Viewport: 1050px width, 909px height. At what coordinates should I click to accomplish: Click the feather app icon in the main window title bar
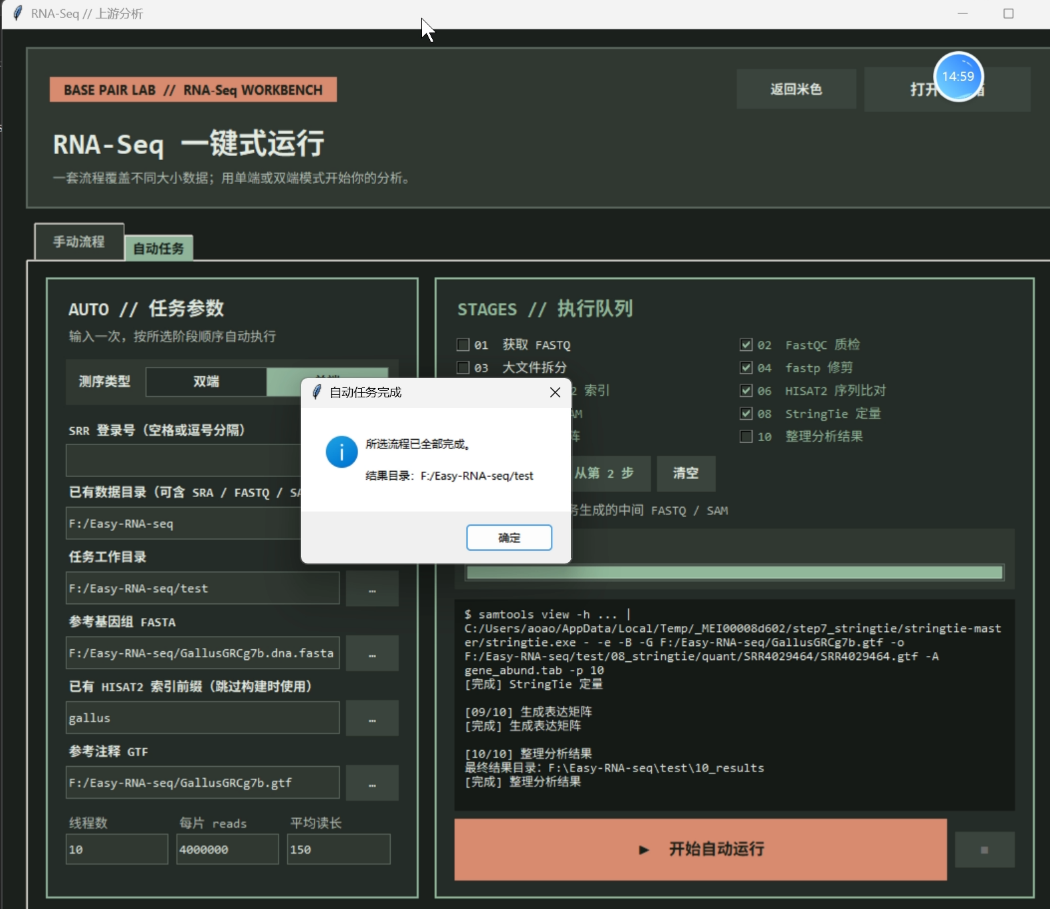point(18,13)
